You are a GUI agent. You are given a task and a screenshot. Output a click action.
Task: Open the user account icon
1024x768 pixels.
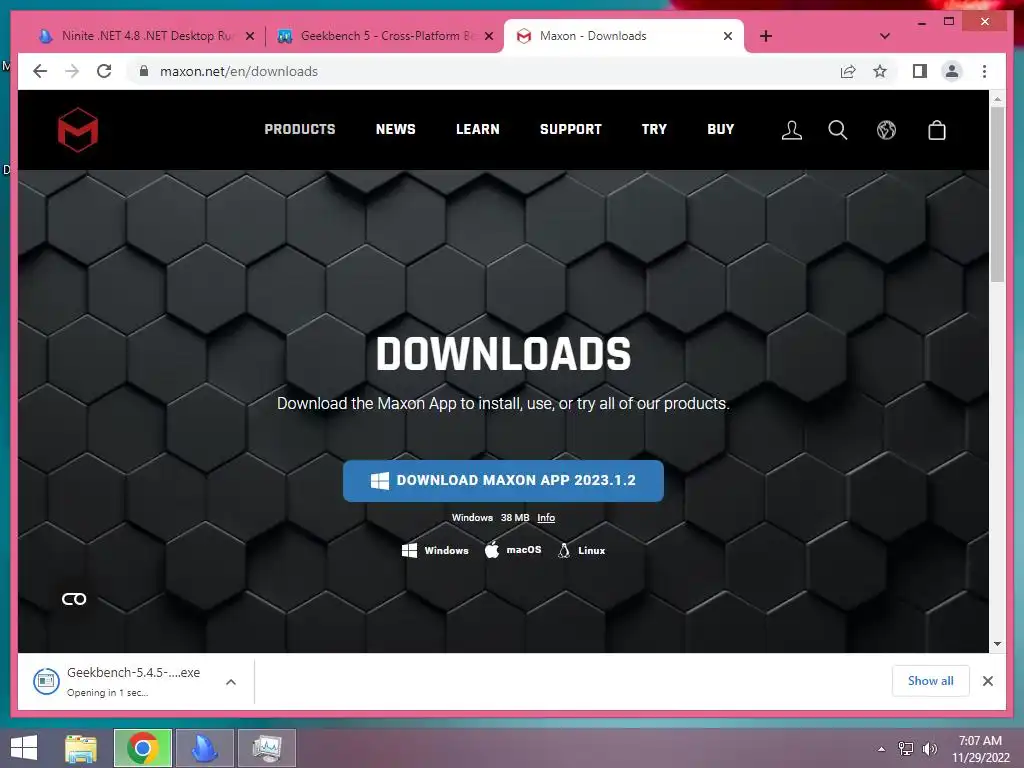tap(792, 130)
